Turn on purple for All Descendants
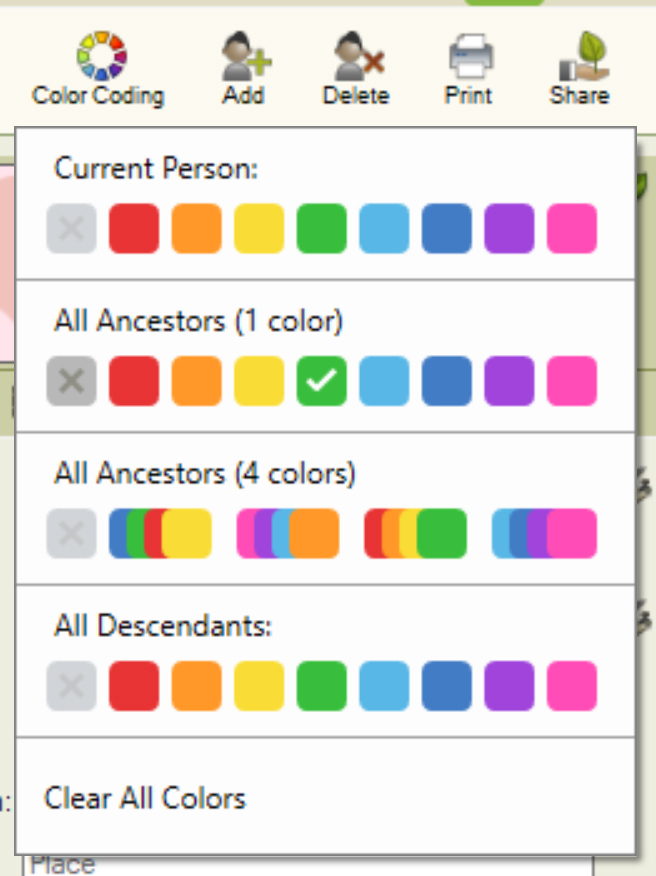The image size is (656, 876). coord(508,686)
